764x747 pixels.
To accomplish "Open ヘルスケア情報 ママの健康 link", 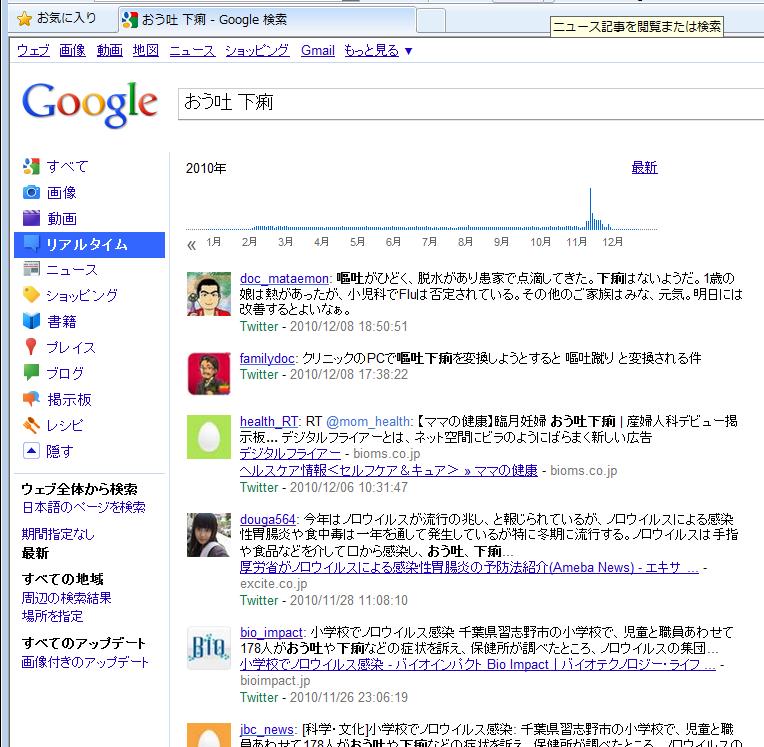I will click(x=388, y=470).
